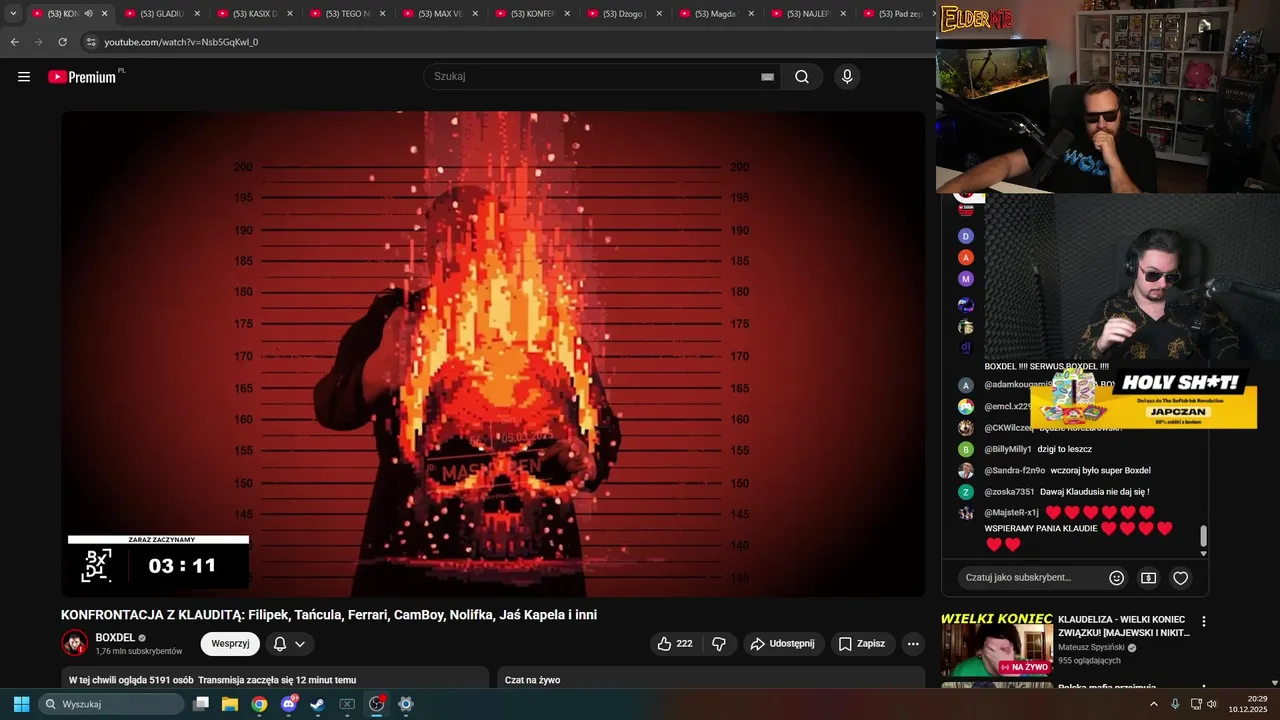
Task: Click @Sandra-f2n9o chat author
Action: [x=1014, y=471]
